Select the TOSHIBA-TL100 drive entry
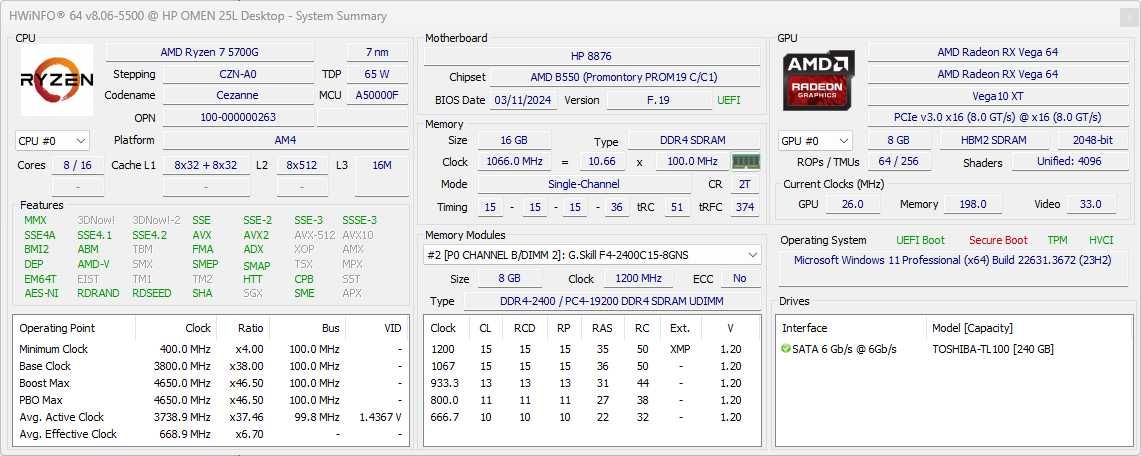The image size is (1141, 456). coord(993,349)
